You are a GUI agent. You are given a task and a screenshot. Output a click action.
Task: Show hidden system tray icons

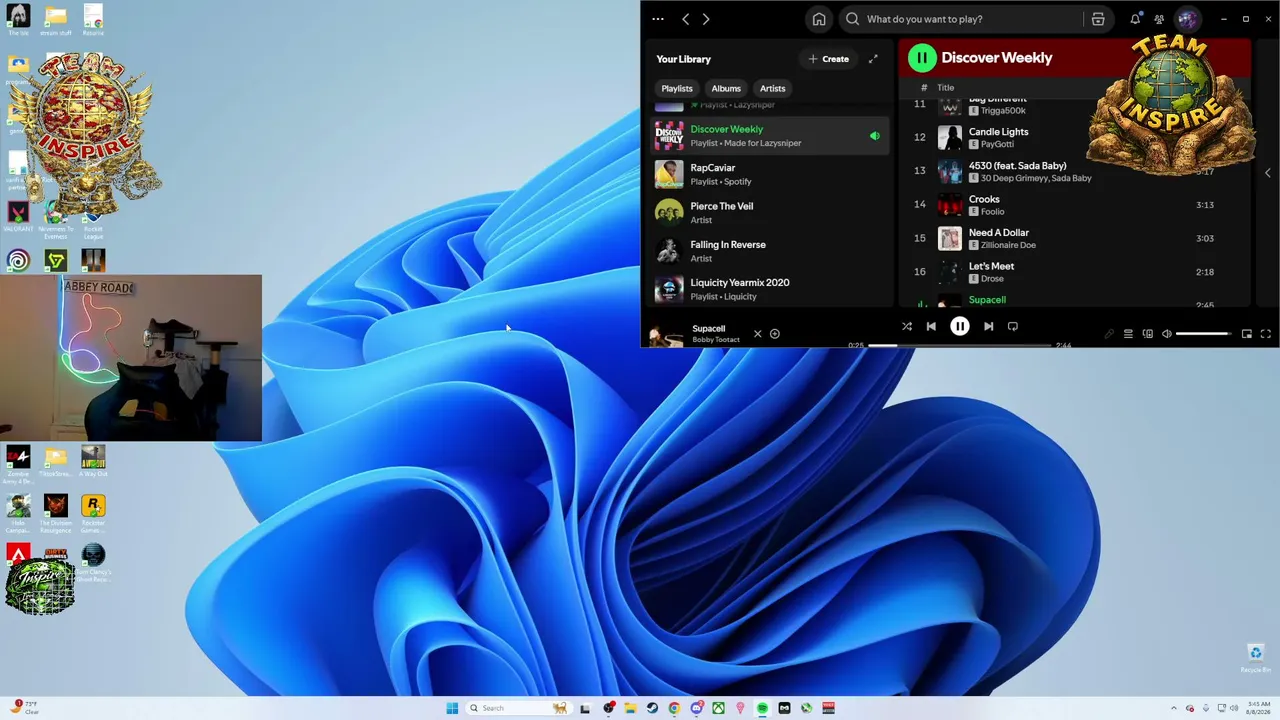tap(1174, 708)
